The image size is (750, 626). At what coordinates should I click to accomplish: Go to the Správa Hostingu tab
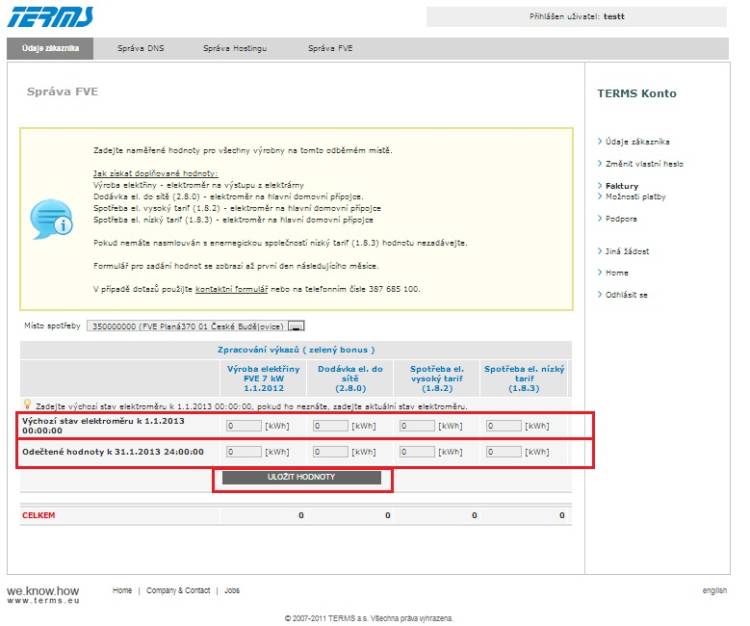pyautogui.click(x=234, y=48)
